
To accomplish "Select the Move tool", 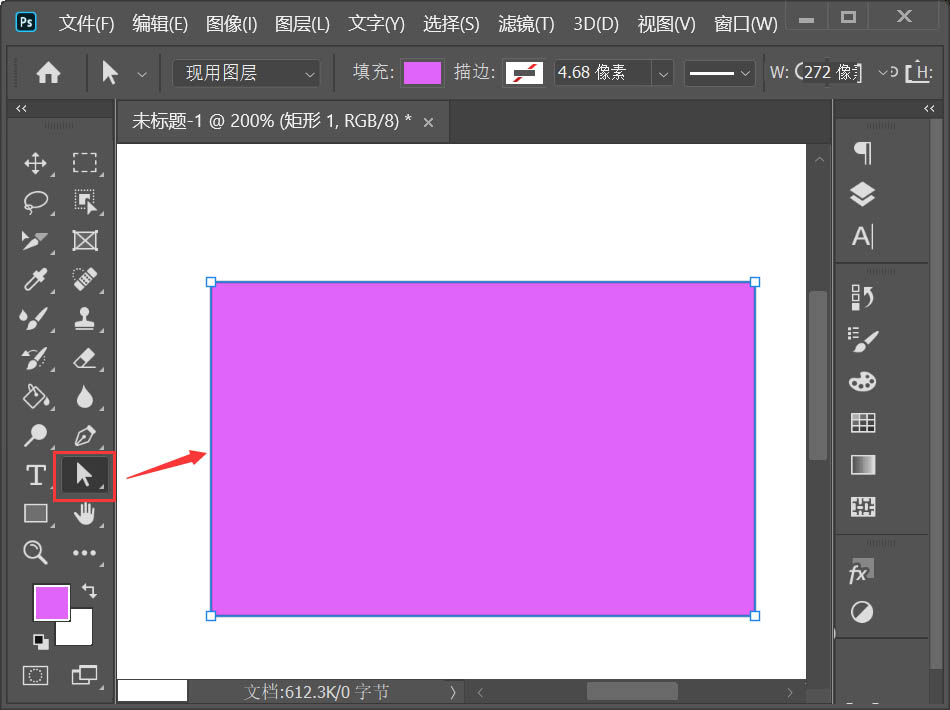I will point(35,163).
